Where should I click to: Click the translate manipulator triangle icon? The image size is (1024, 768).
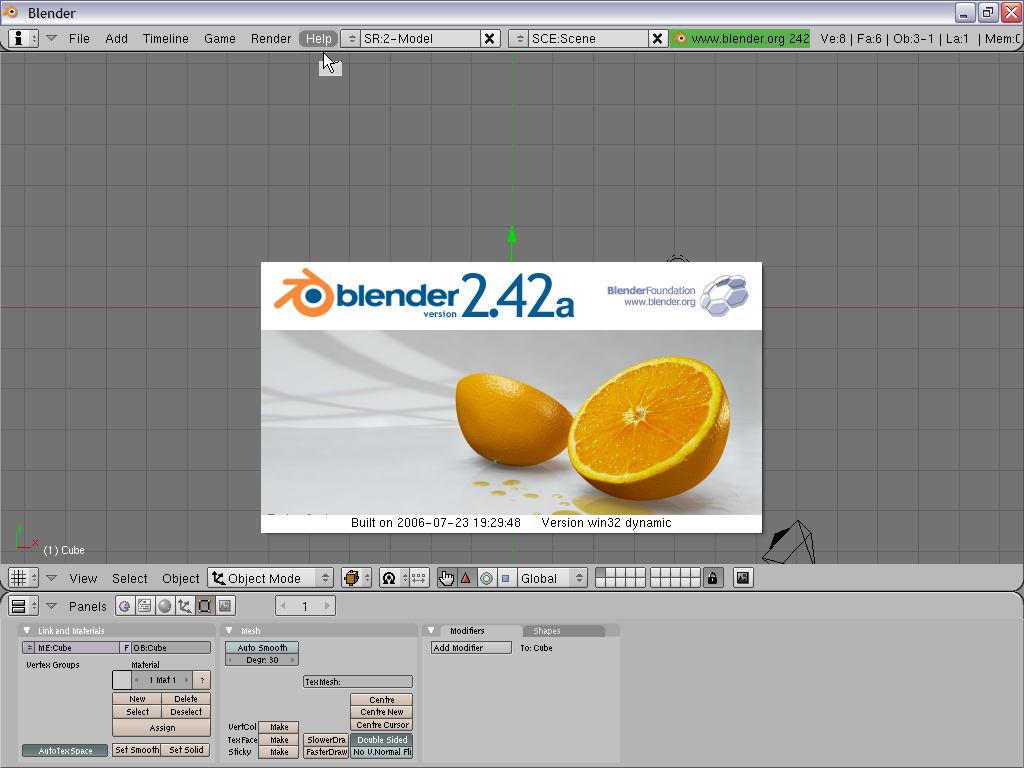coord(466,578)
